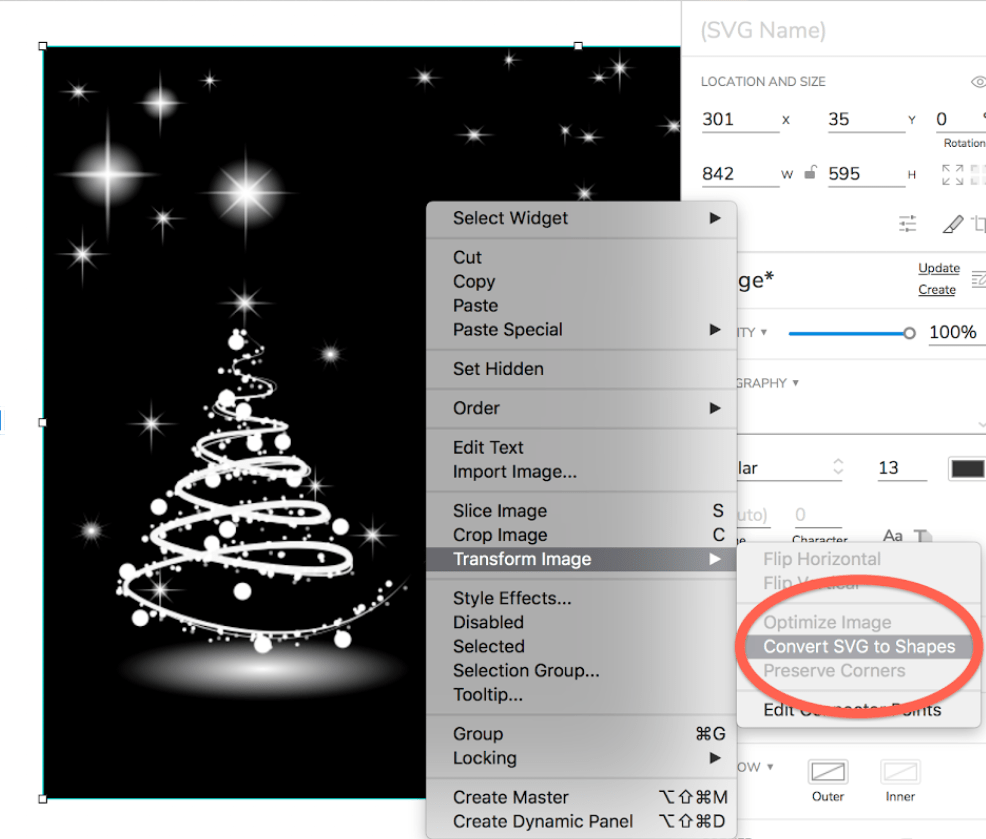Select Crop Image from the context menu
Viewport: 986px width, 839px height.
[499, 535]
